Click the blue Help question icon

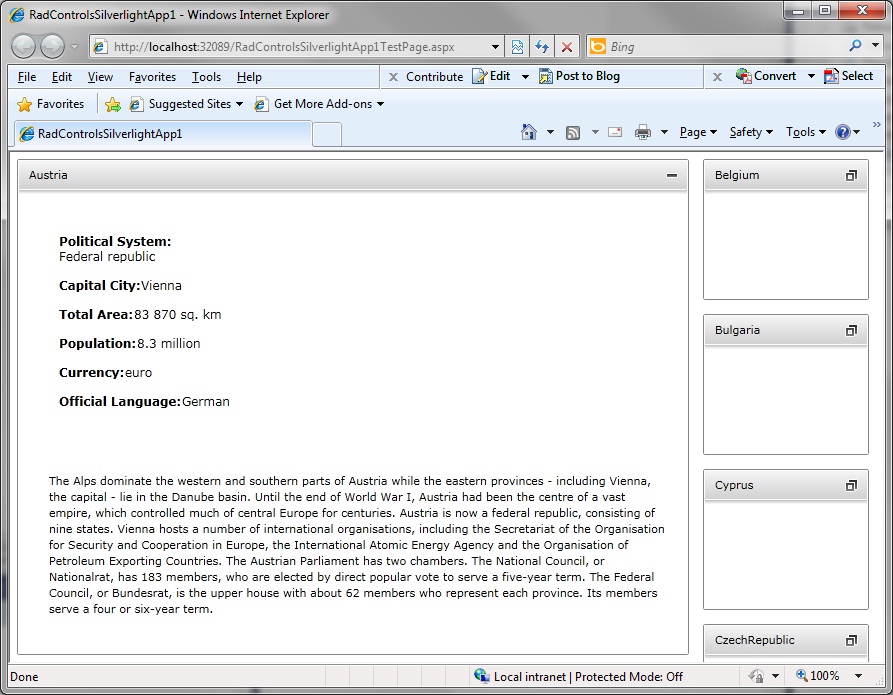tap(842, 132)
